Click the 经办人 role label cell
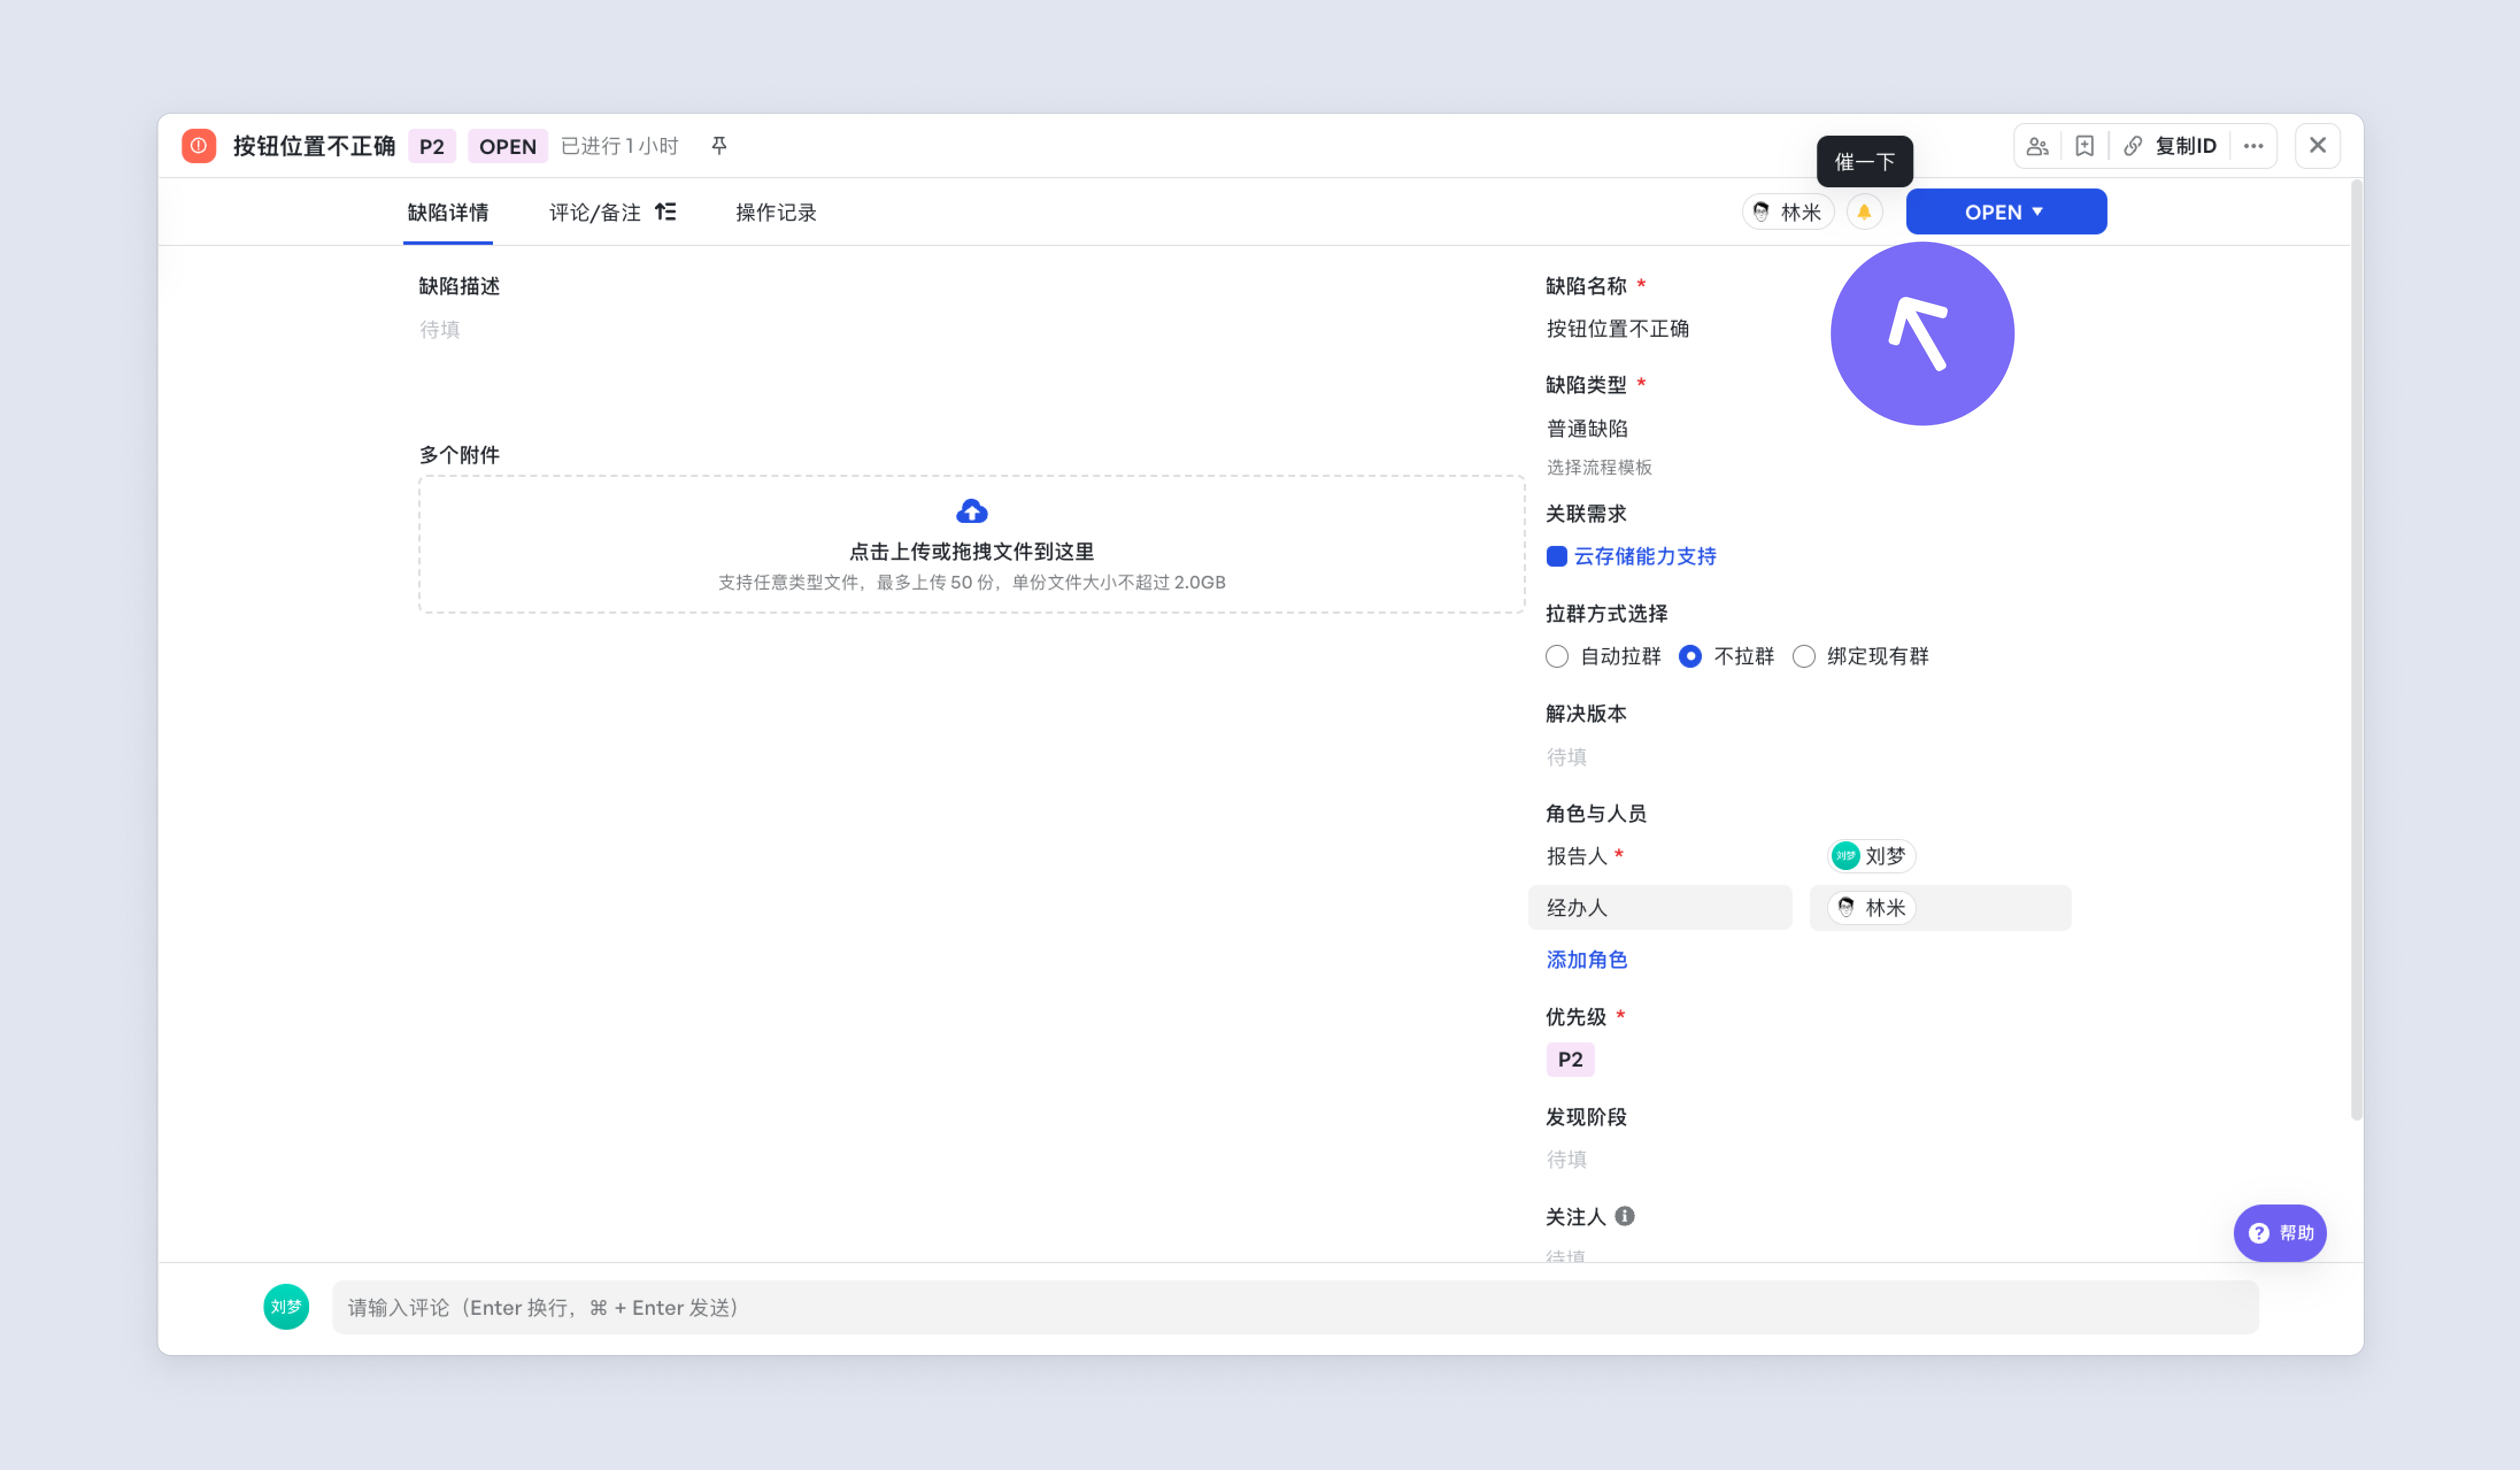2520x1470 pixels. tap(1660, 907)
